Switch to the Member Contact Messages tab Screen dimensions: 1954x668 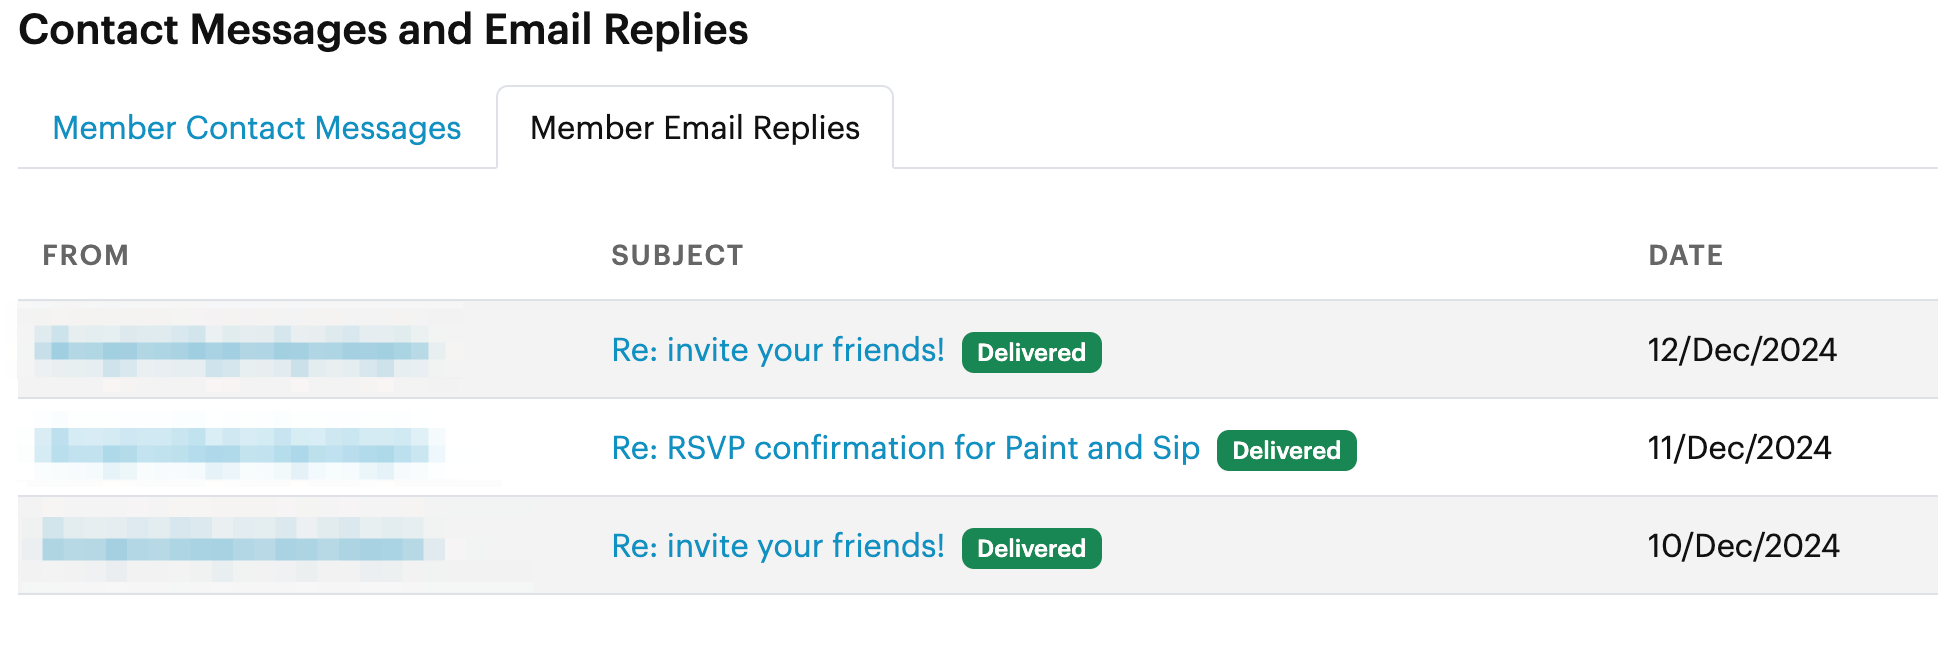[x=256, y=128]
